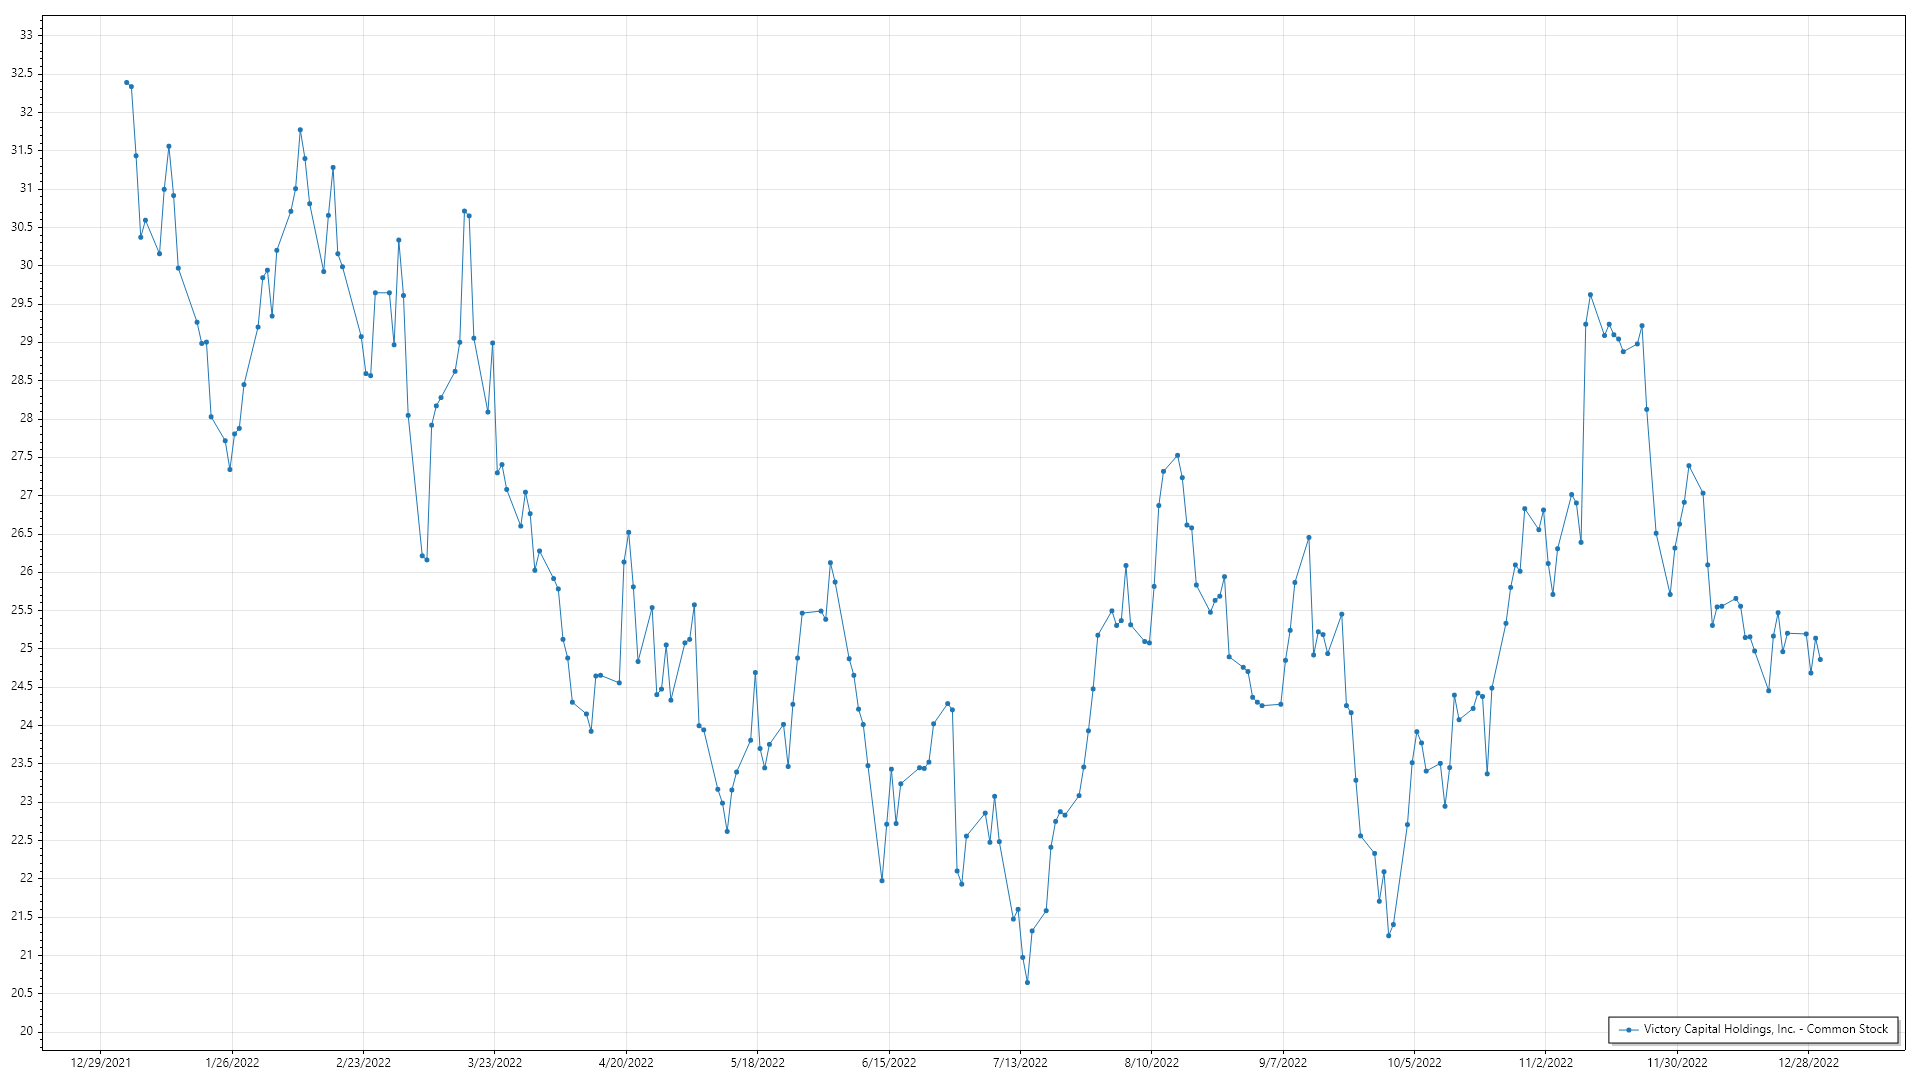The width and height of the screenshot is (1920, 1080).
Task: Select the 7/13/2022 x-axis date label
Action: click(1020, 1063)
